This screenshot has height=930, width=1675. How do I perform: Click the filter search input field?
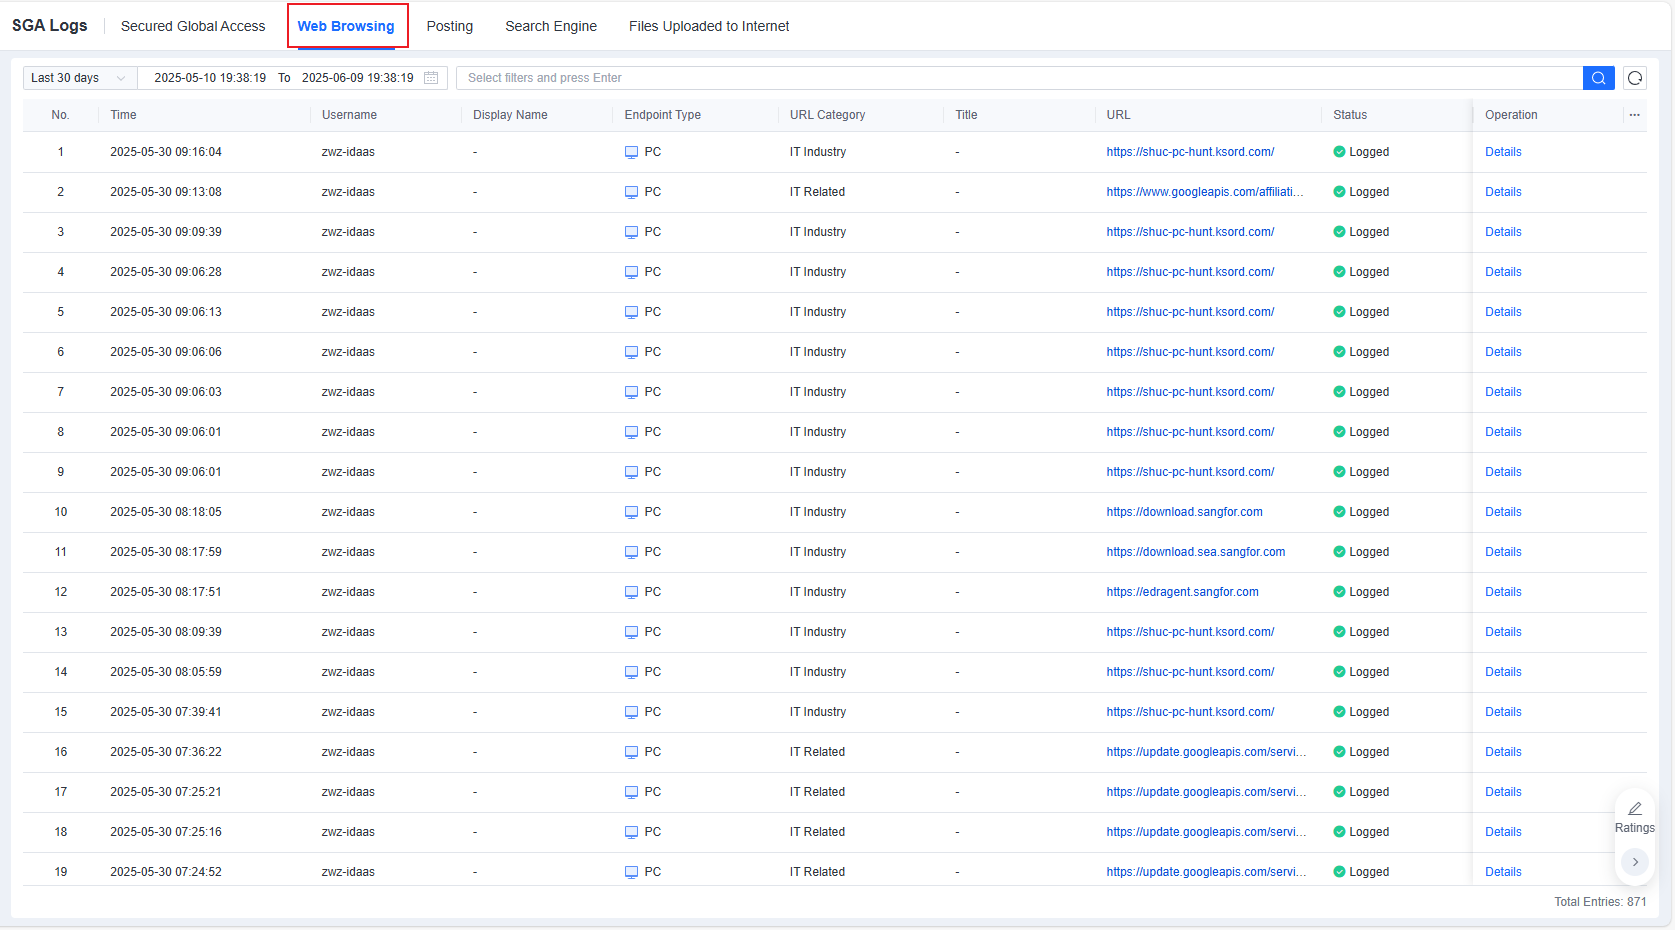(1019, 78)
